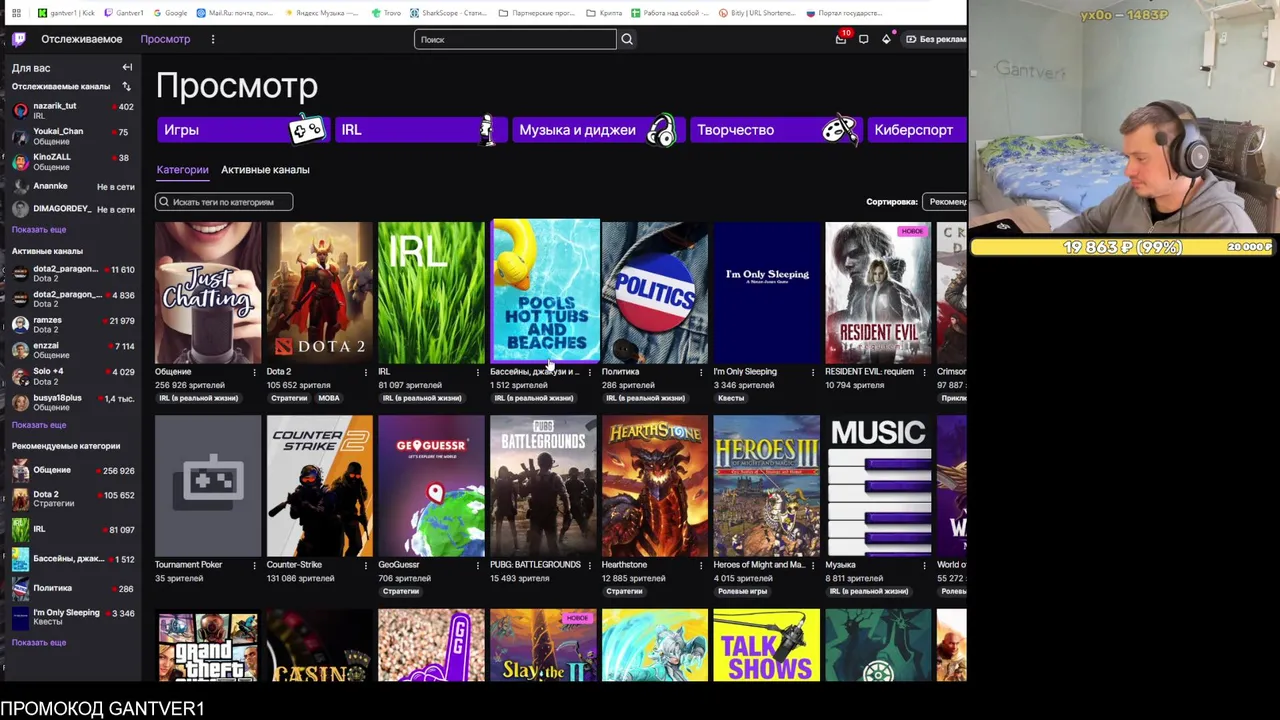Open 'Solo +4' channel in sidebar
1280x720 pixels.
[x=70, y=376]
